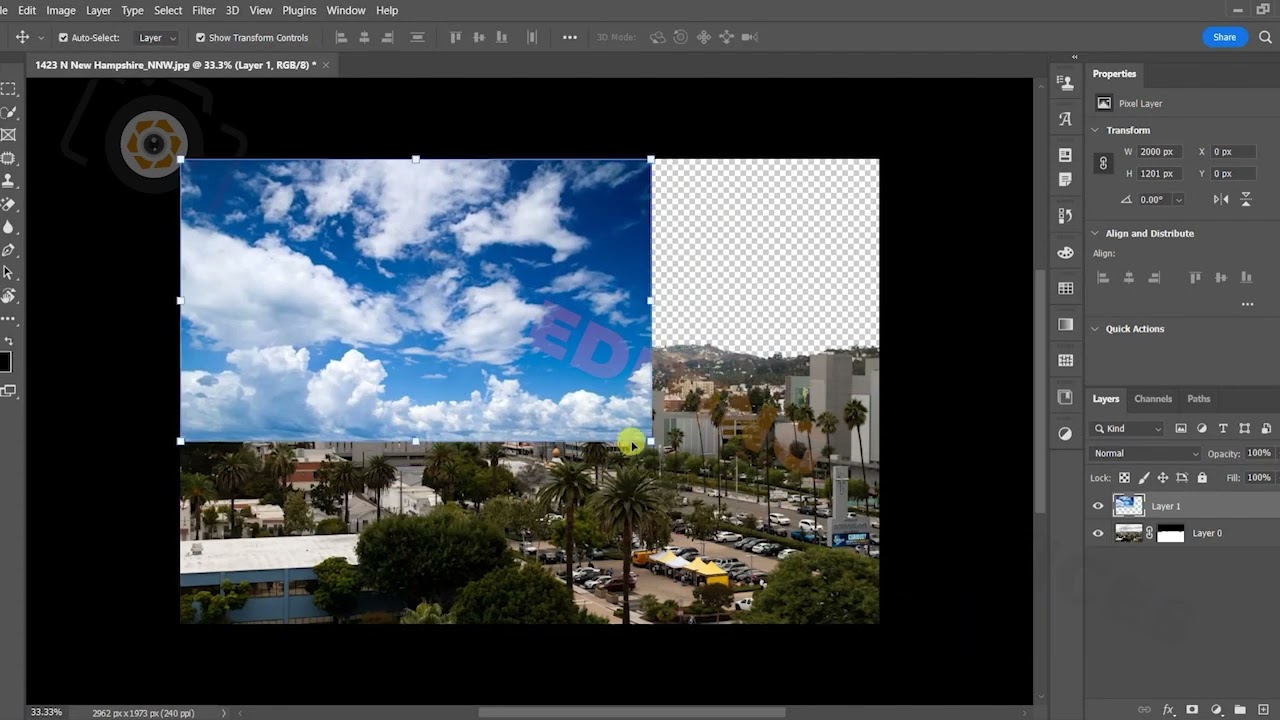Open the Window menu
Screen dimensions: 1280x720
346,10
